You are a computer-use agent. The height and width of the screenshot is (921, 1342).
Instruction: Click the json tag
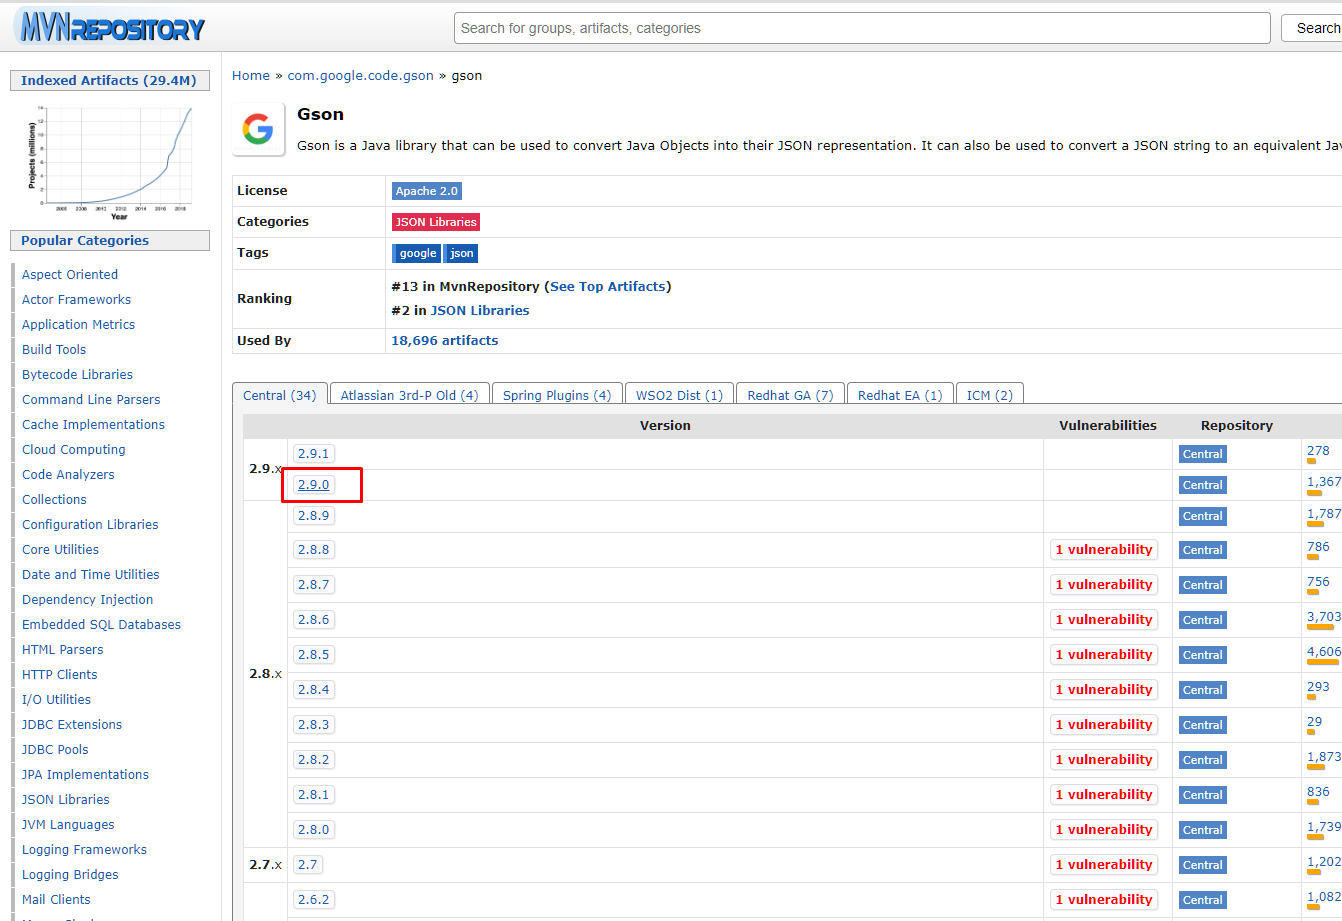pos(461,253)
